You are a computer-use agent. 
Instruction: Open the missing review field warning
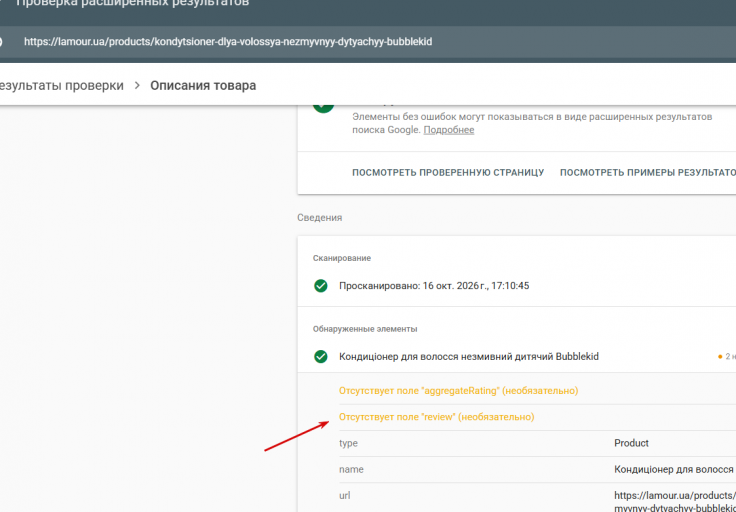[437, 417]
